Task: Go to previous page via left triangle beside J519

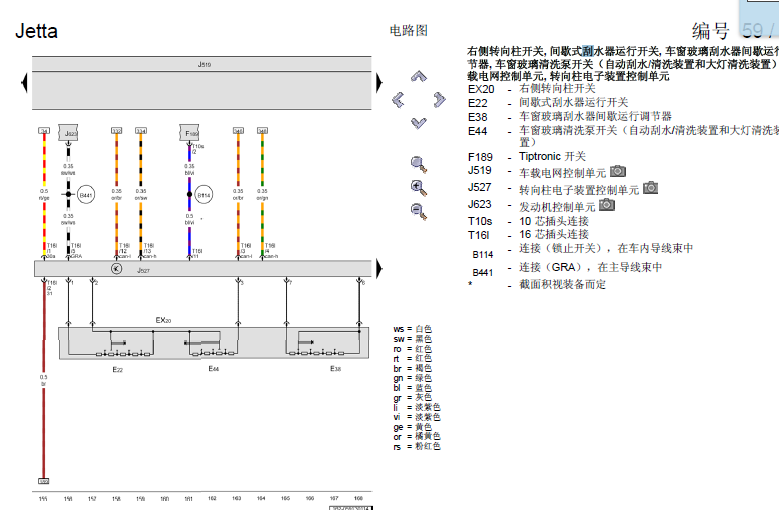Action: pyautogui.click(x=24, y=82)
